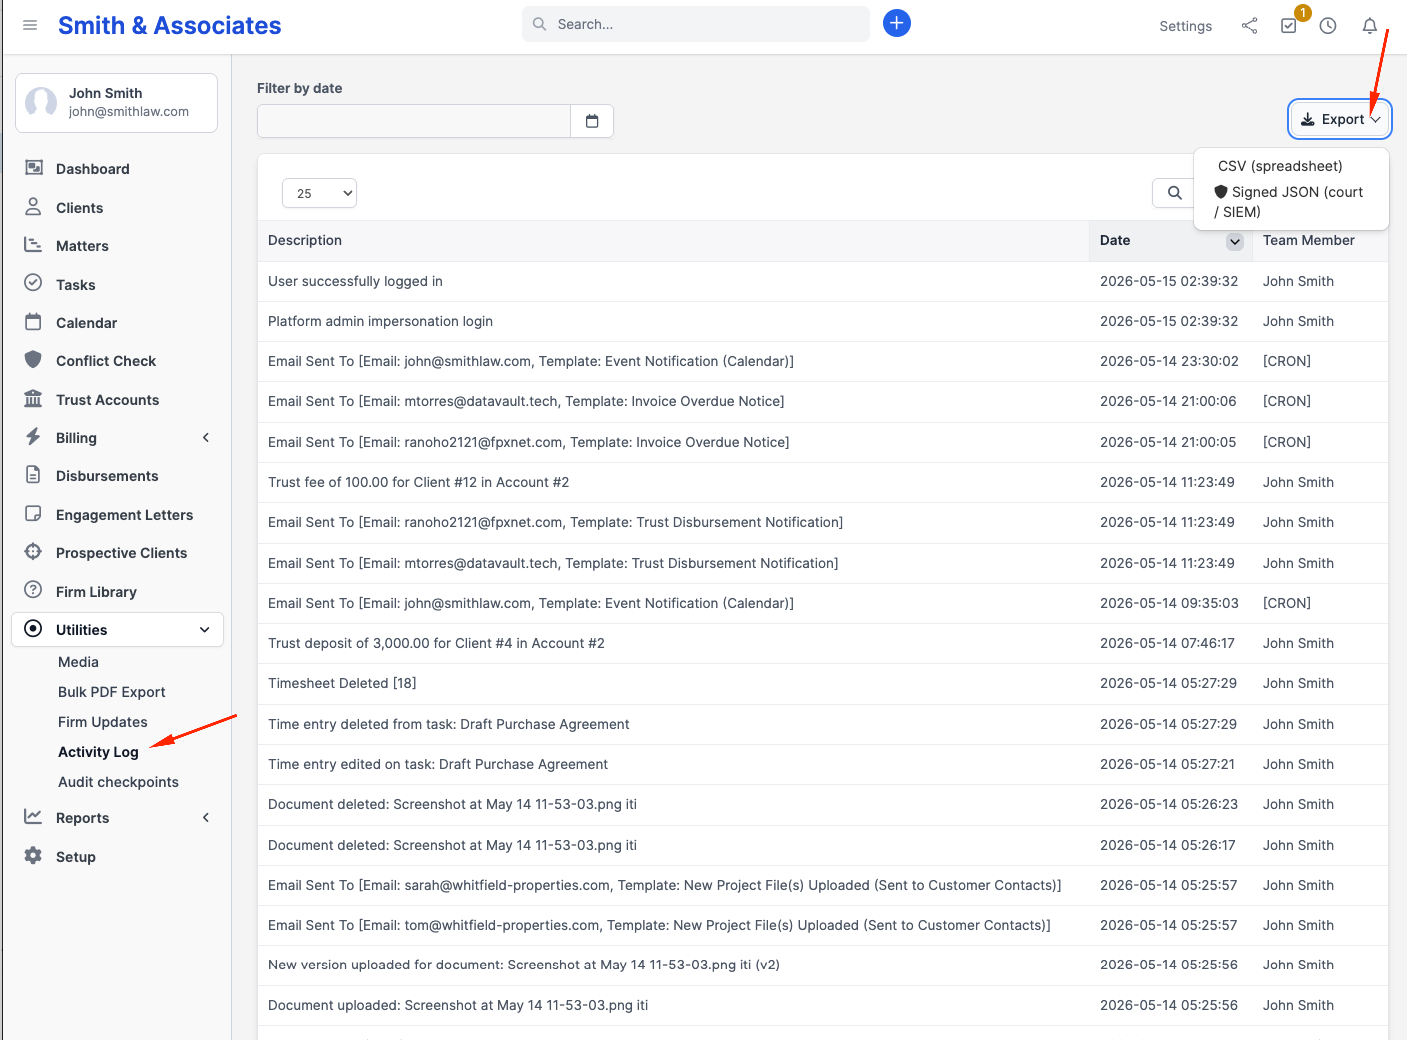Click the hamburger menu icon
This screenshot has height=1040, width=1407.
(x=30, y=25)
